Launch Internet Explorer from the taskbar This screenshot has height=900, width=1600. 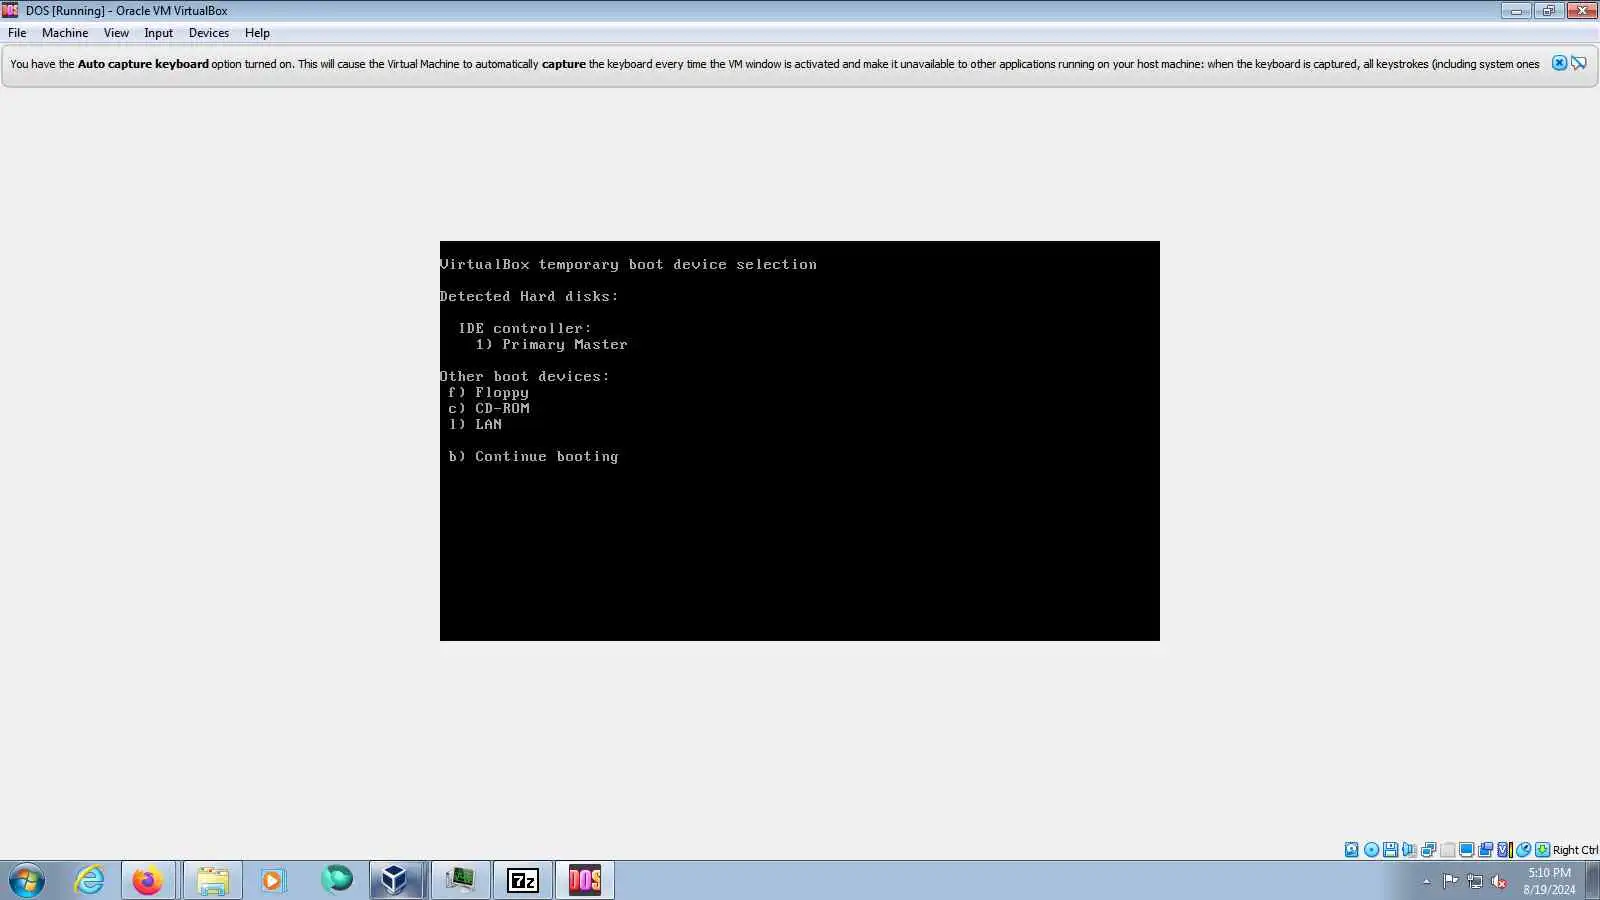tap(90, 880)
